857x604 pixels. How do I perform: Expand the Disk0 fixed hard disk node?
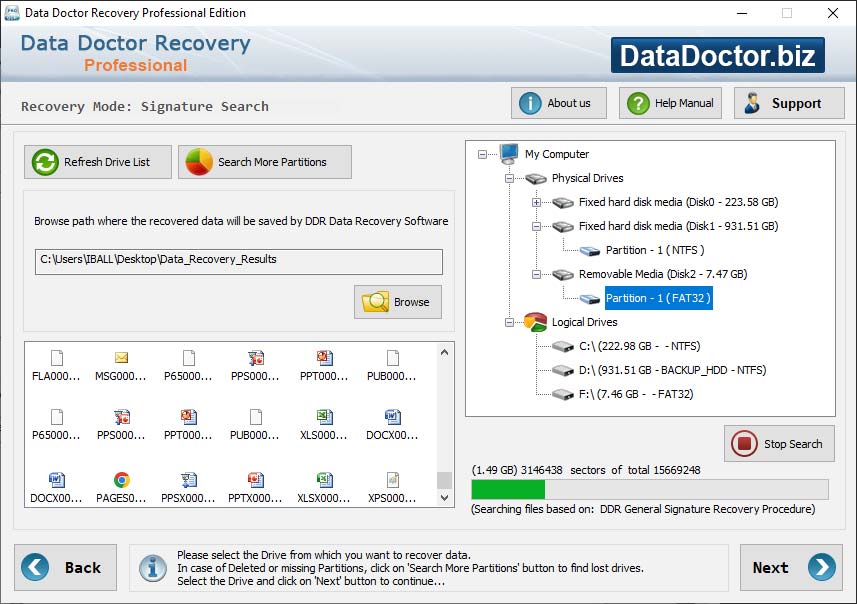point(537,202)
